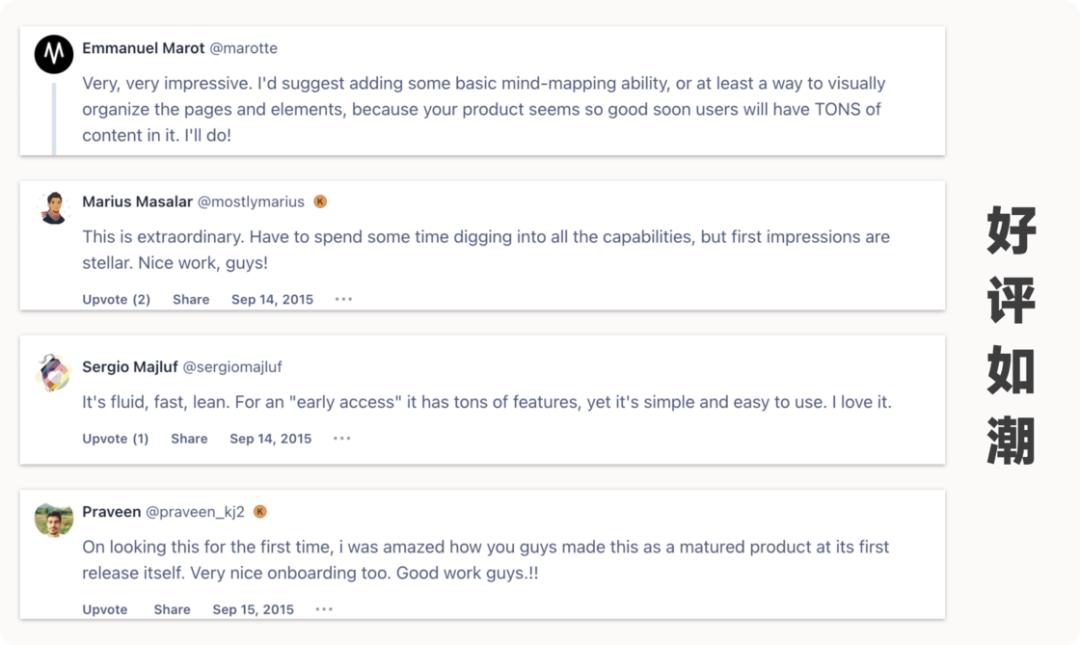
Task: Share Marius Masalar's comment
Action: [x=190, y=299]
